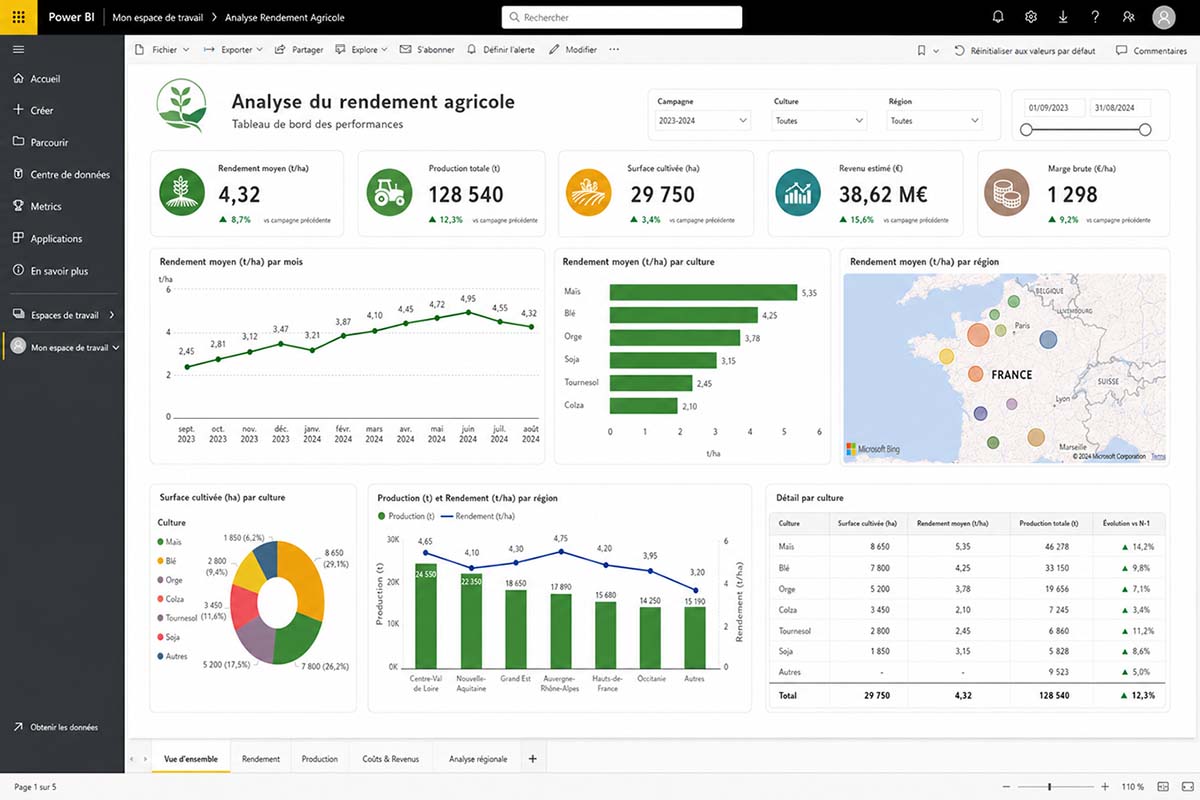Click the bookmark icon in toolbar
This screenshot has width=1200, height=800.
pos(921,50)
